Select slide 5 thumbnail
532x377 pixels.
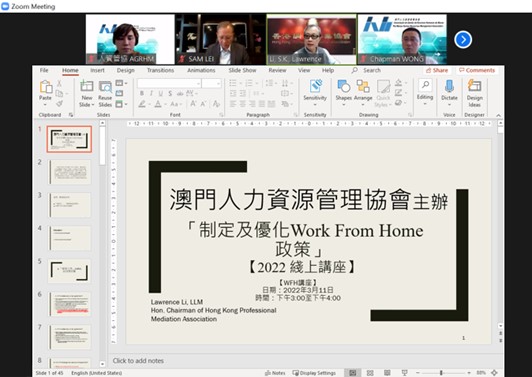coord(69,271)
